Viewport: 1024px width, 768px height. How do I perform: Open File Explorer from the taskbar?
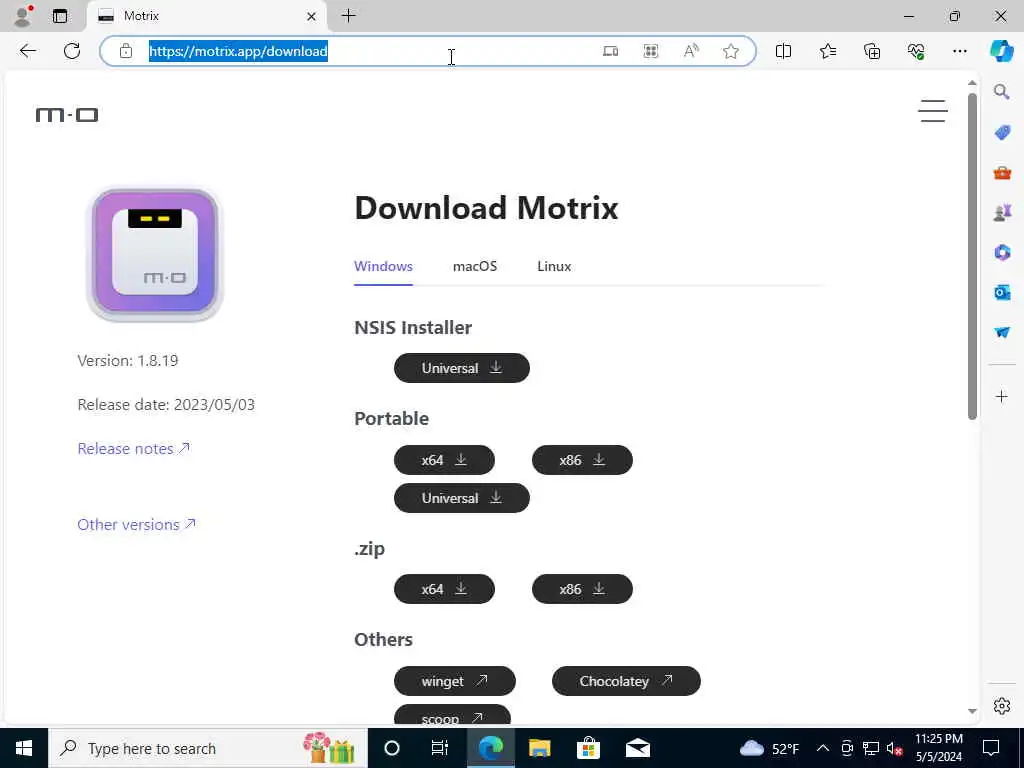[539, 748]
